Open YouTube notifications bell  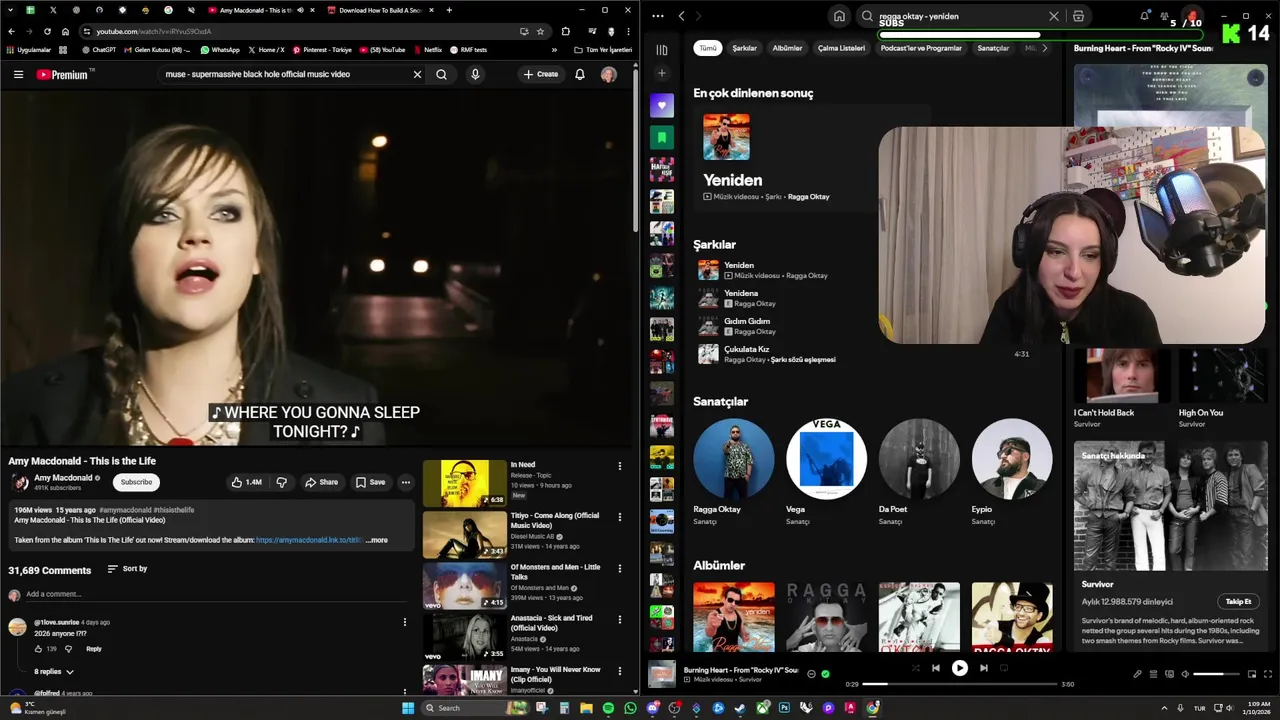point(579,74)
